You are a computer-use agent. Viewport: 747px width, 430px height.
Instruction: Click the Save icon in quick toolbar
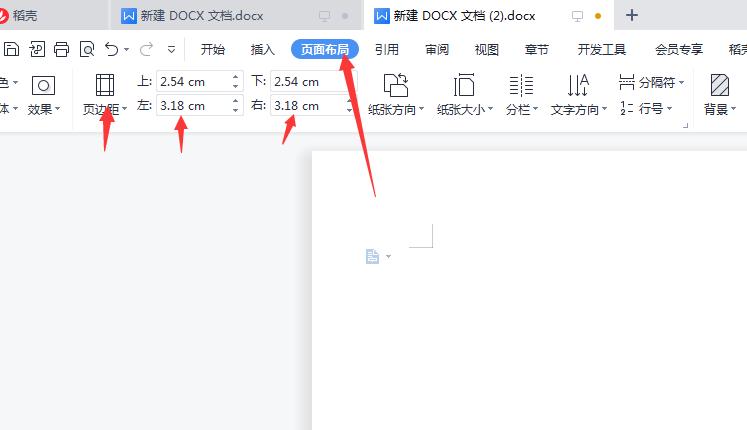pos(11,49)
